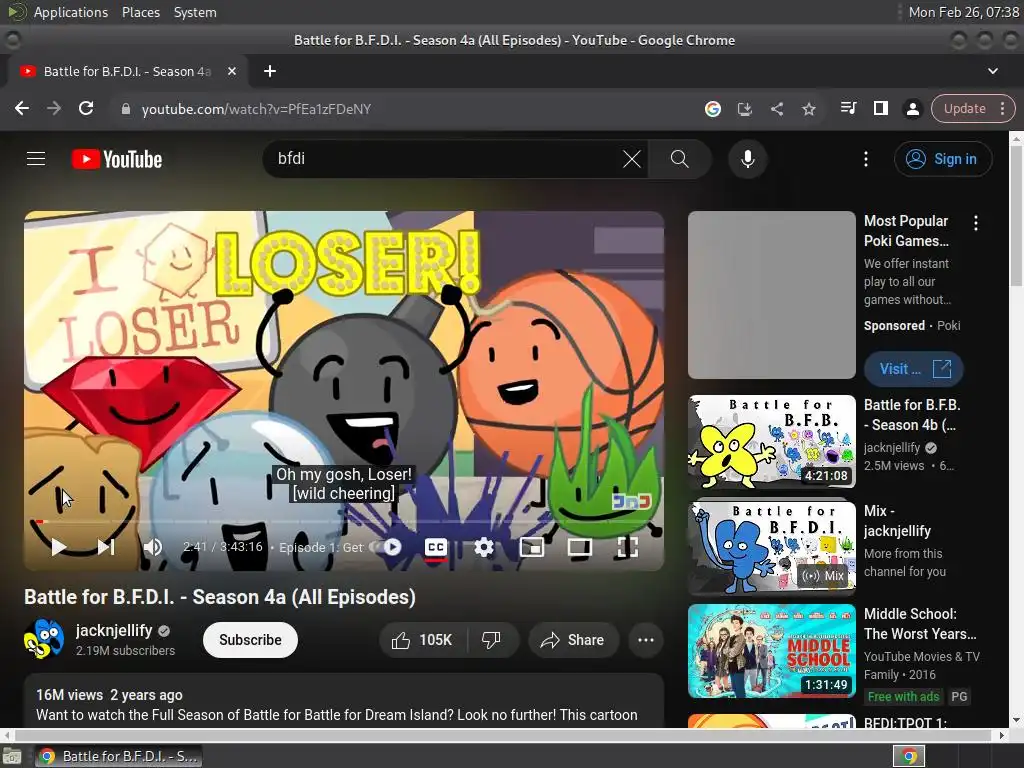Click the horizontal page scrollbar

pos(503,735)
